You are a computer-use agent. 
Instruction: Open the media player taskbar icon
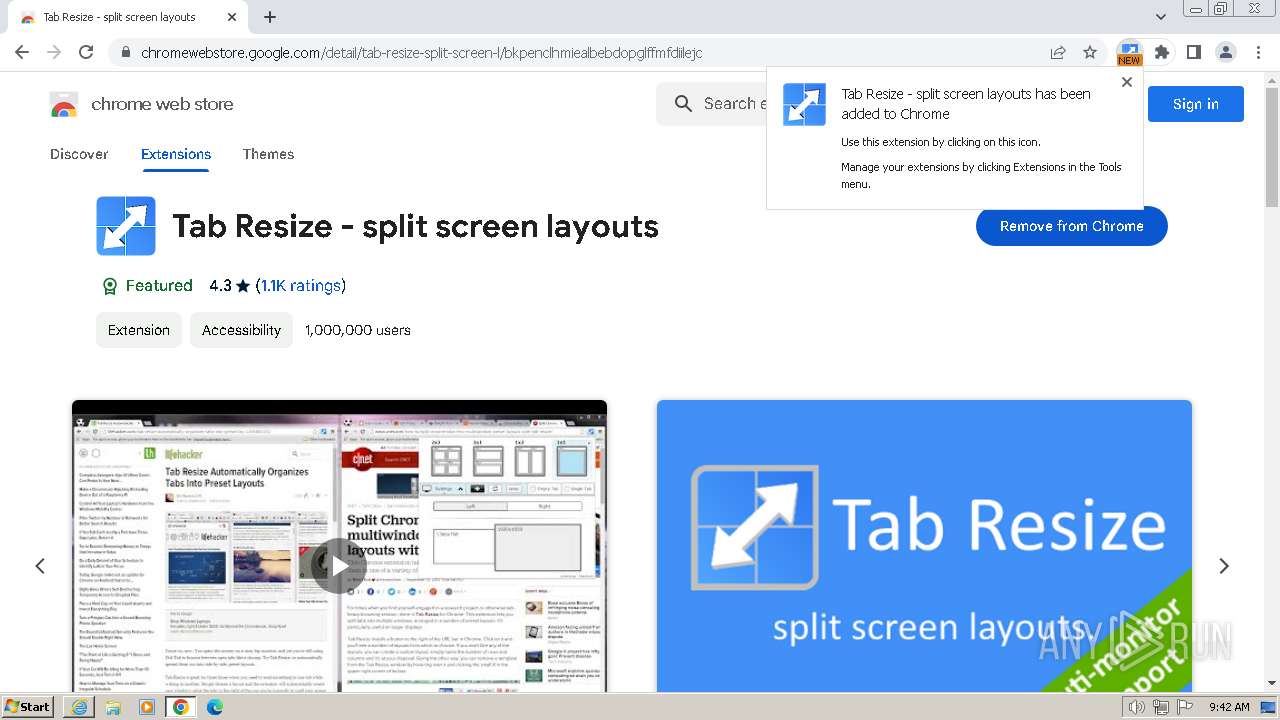147,707
